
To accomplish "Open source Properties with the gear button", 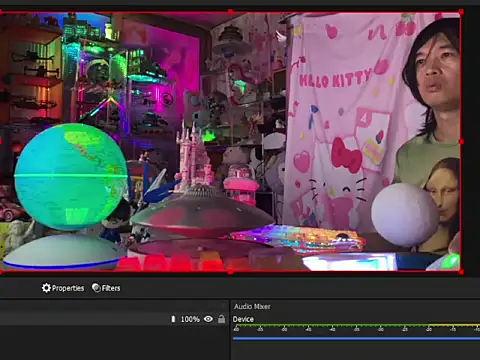I will coord(63,288).
